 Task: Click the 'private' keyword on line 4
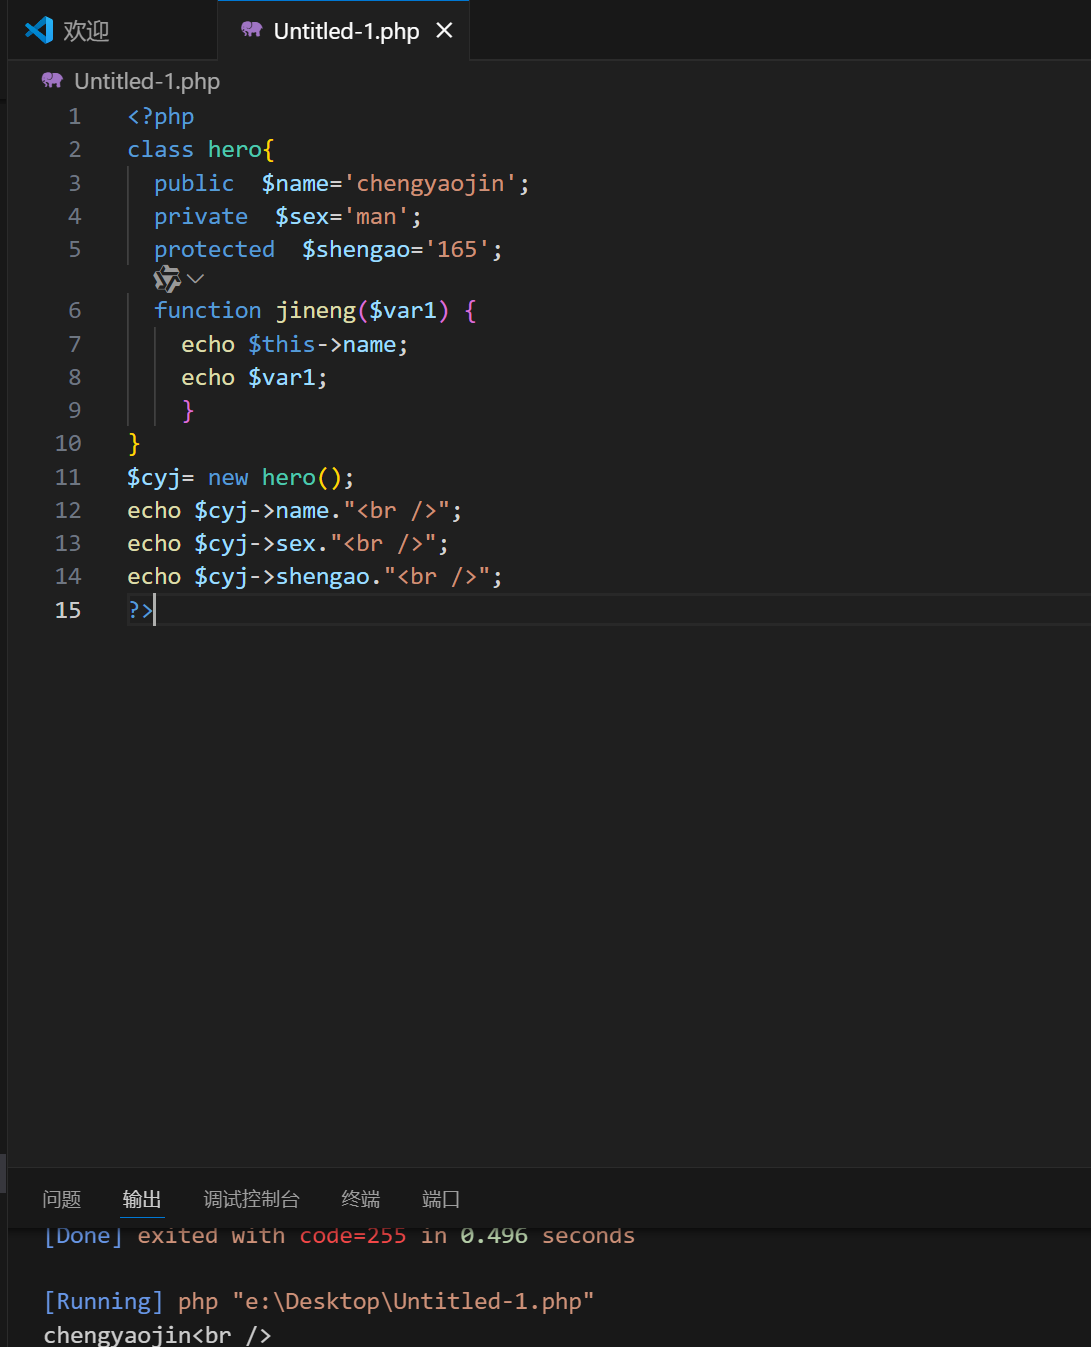201,217
